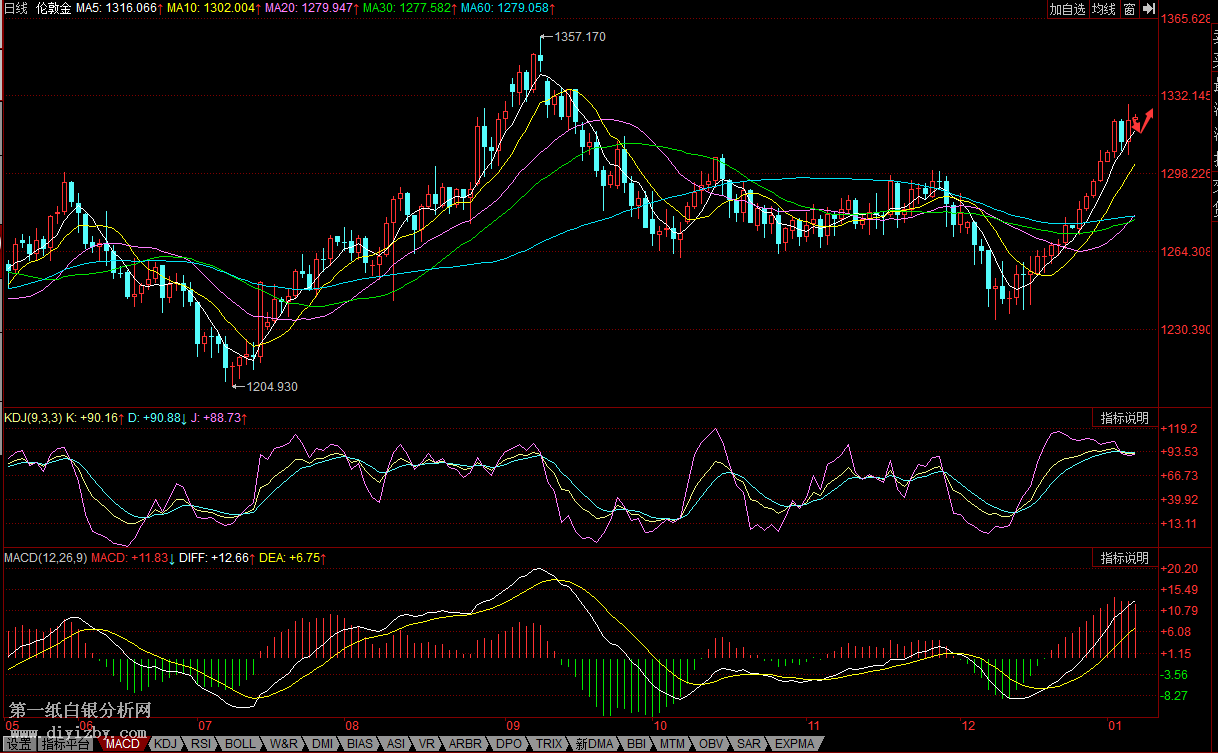This screenshot has width=1218, height=753.
Task: Switch to the W&R indicator tab
Action: (284, 744)
